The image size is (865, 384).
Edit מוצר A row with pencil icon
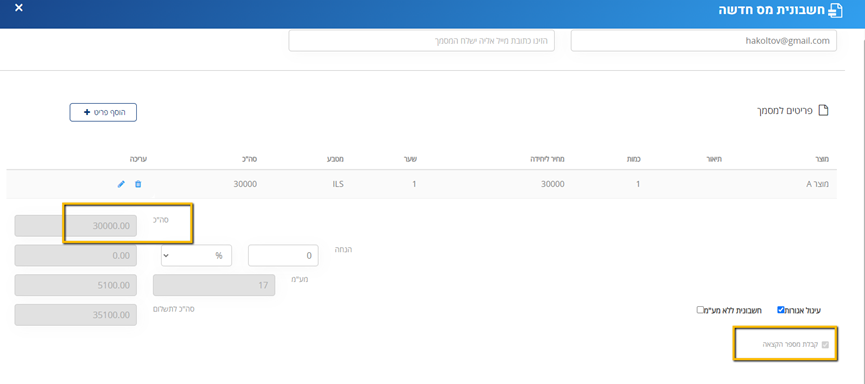coord(121,184)
